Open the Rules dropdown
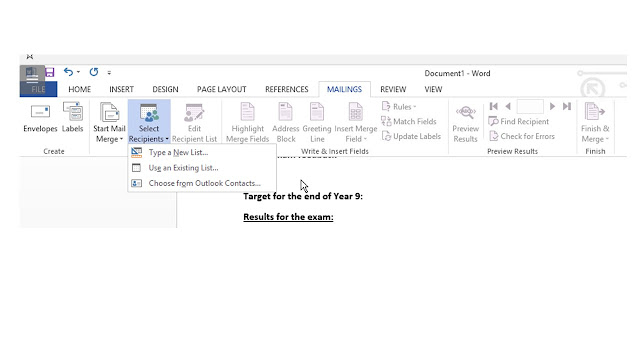 click(x=399, y=107)
